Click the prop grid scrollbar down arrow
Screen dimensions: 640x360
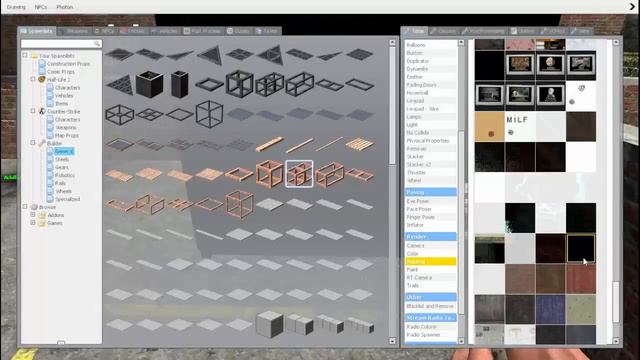392,341
